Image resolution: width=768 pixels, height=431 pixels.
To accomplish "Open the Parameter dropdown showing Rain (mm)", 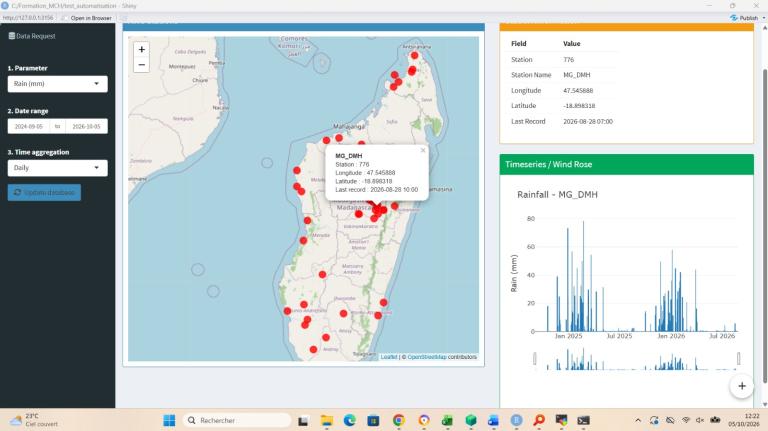I will tap(57, 84).
